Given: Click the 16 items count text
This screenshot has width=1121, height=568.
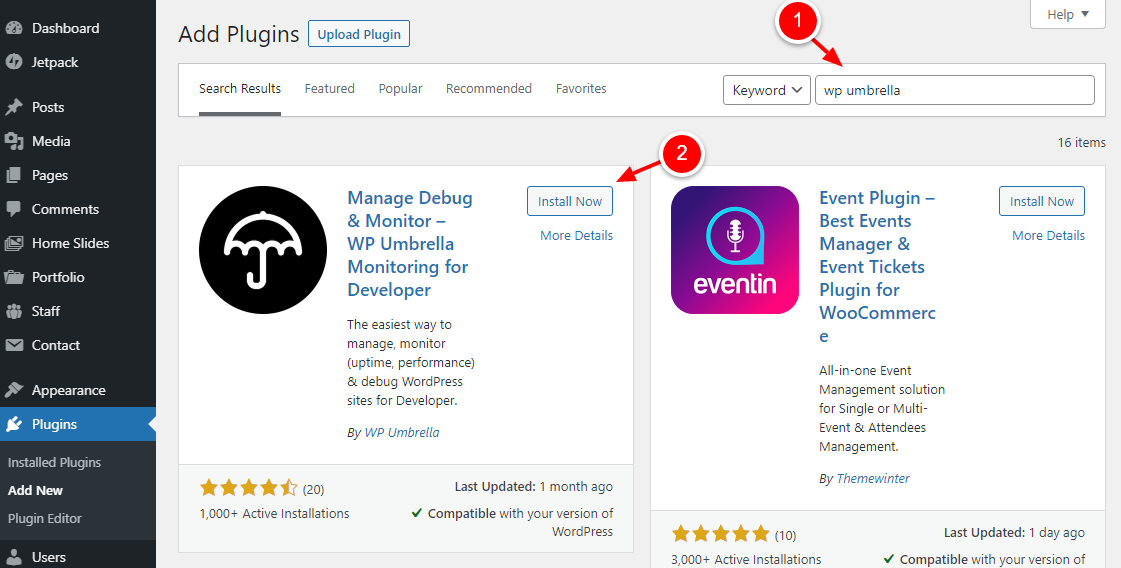Looking at the screenshot, I should click(x=1082, y=142).
